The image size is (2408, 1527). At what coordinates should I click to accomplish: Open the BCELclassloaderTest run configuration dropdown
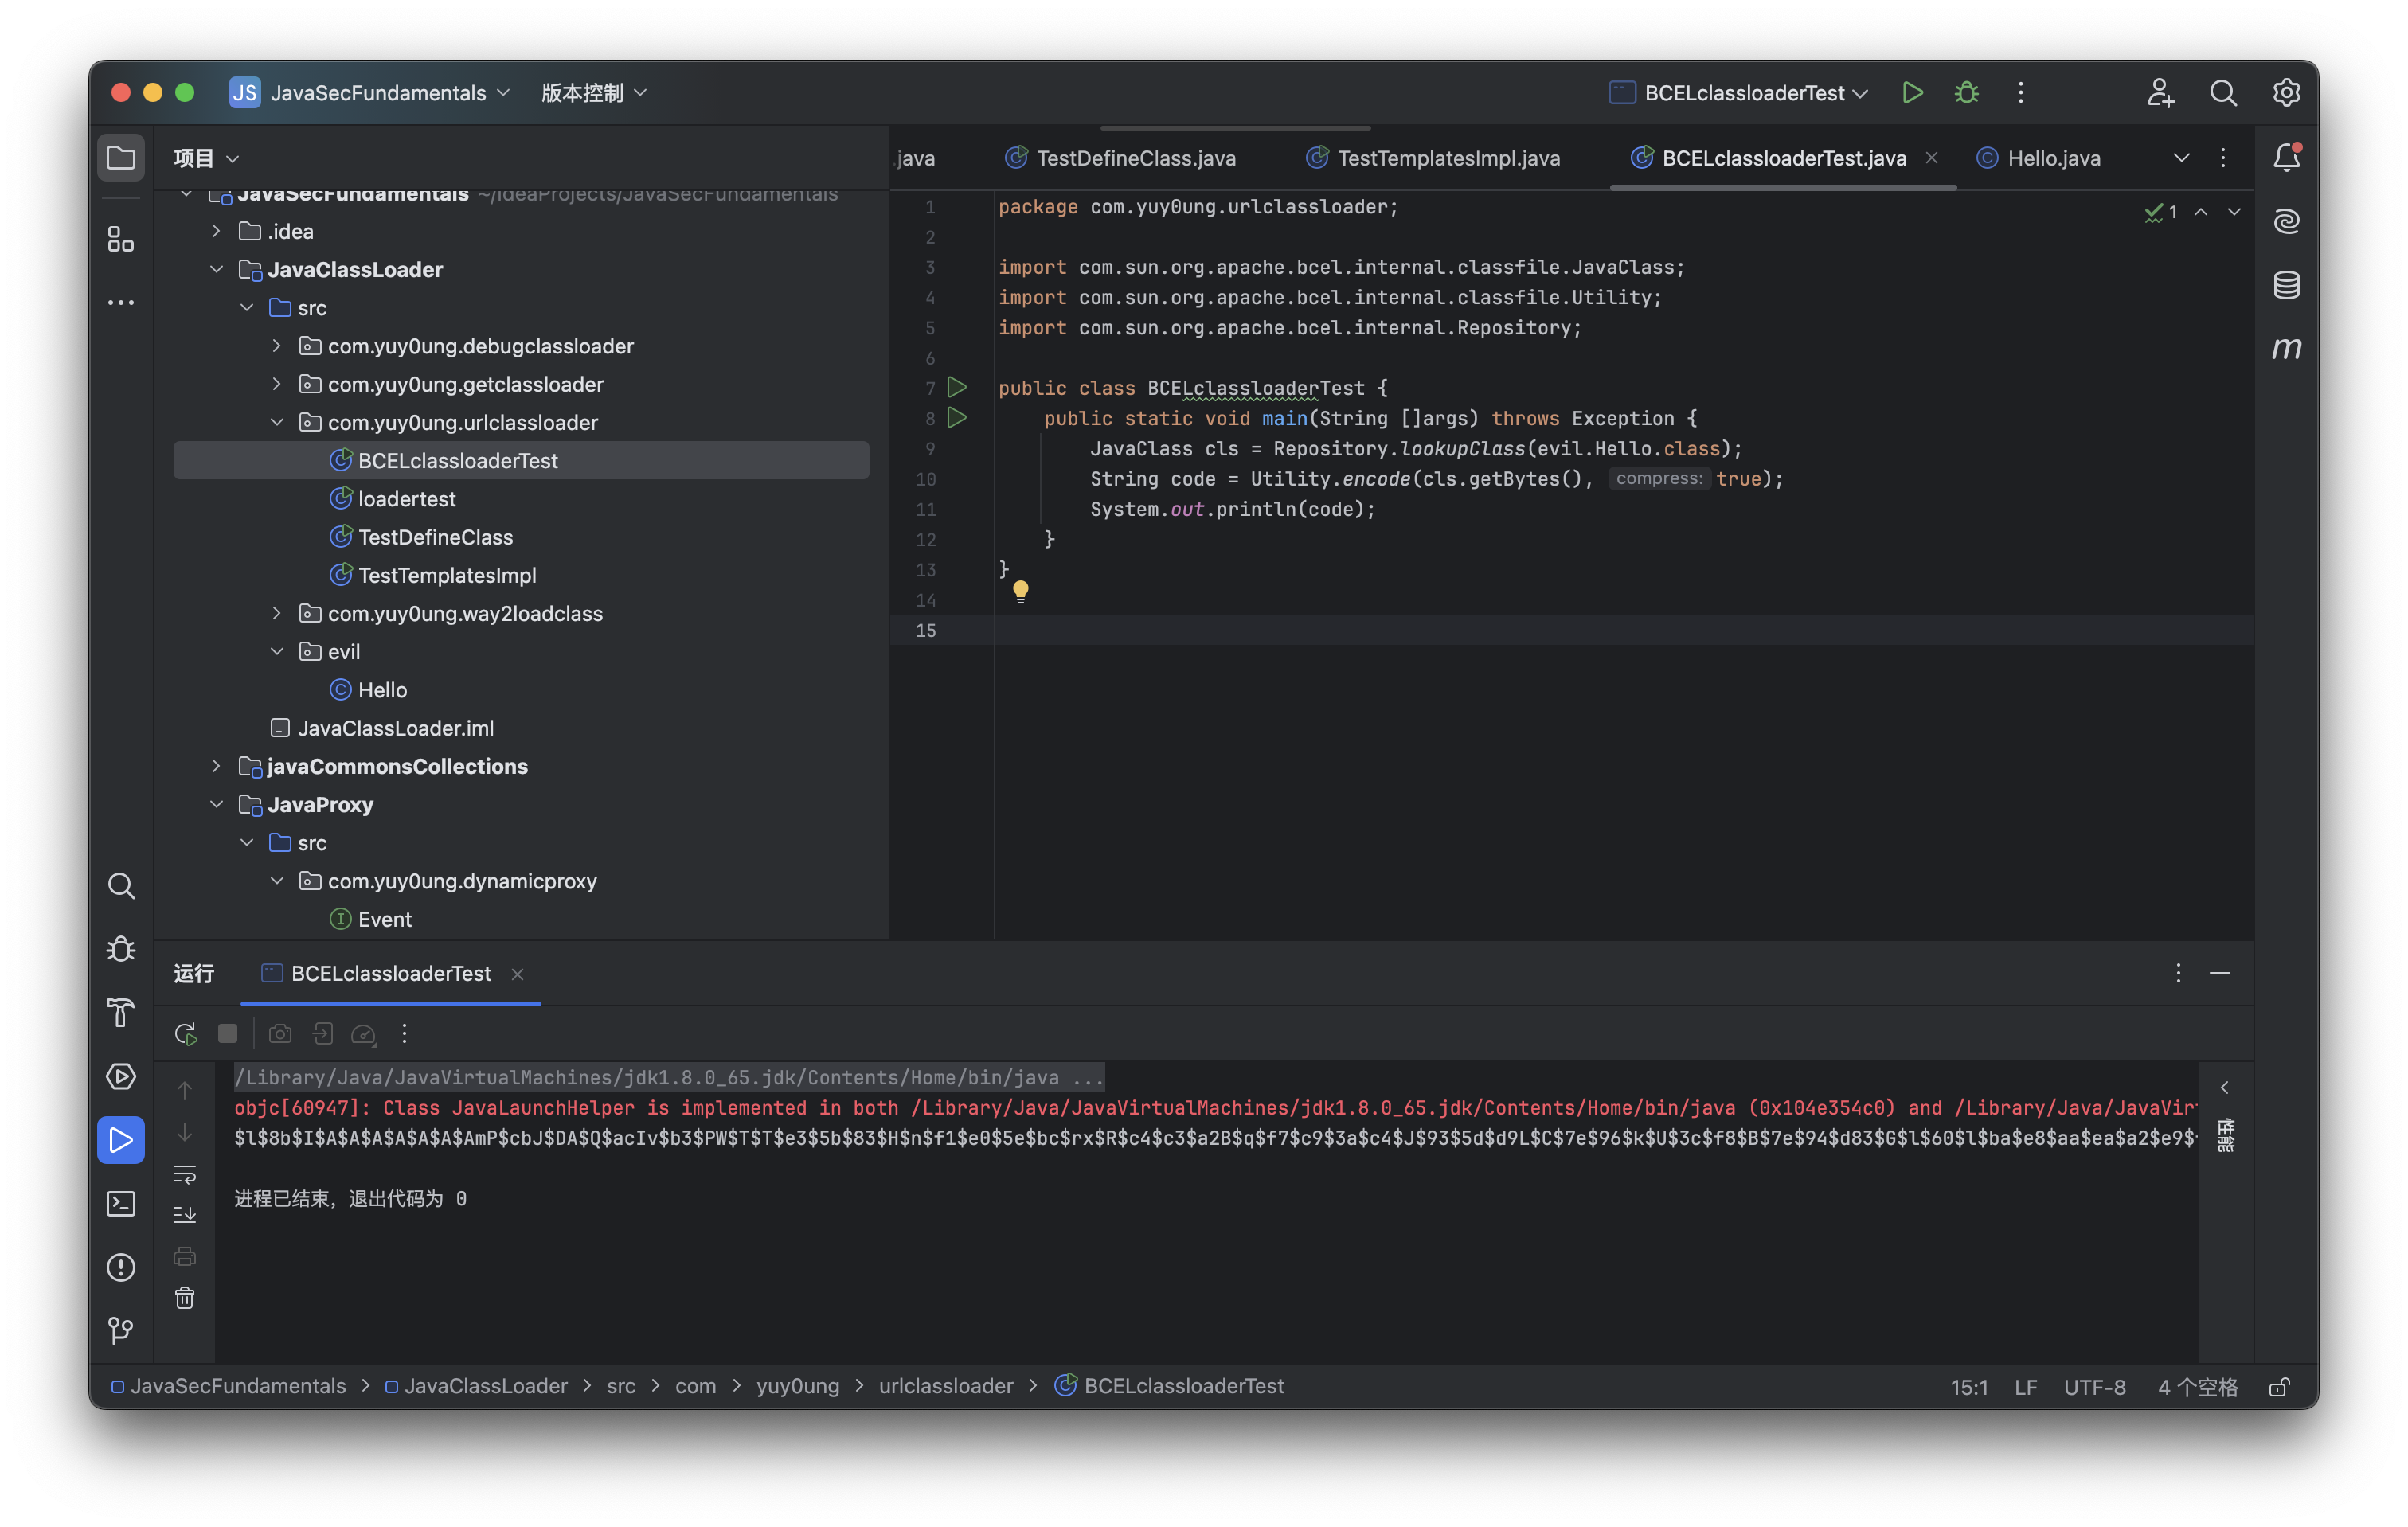tap(1744, 93)
